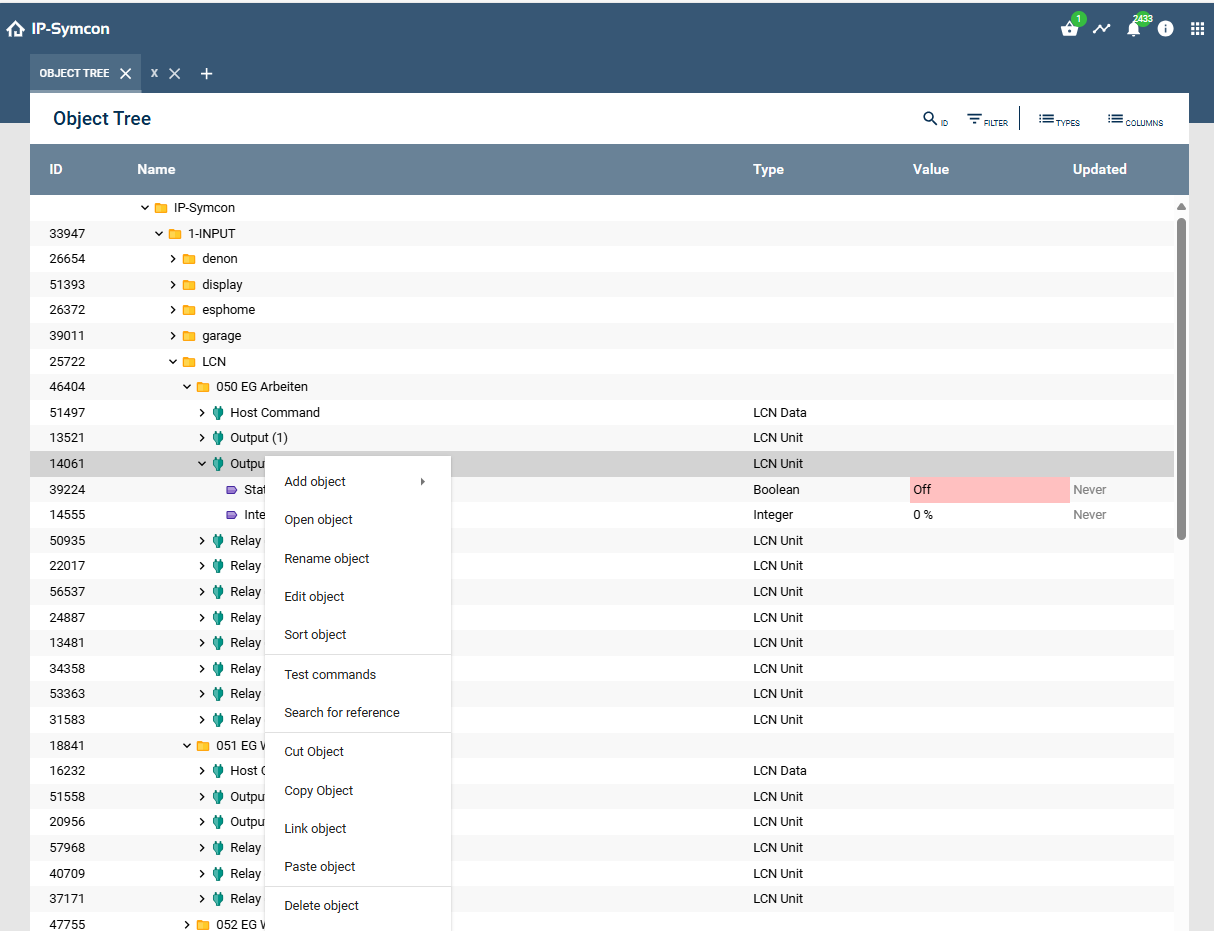1214x931 pixels.
Task: Collapse the LCN folder
Action: click(173, 362)
